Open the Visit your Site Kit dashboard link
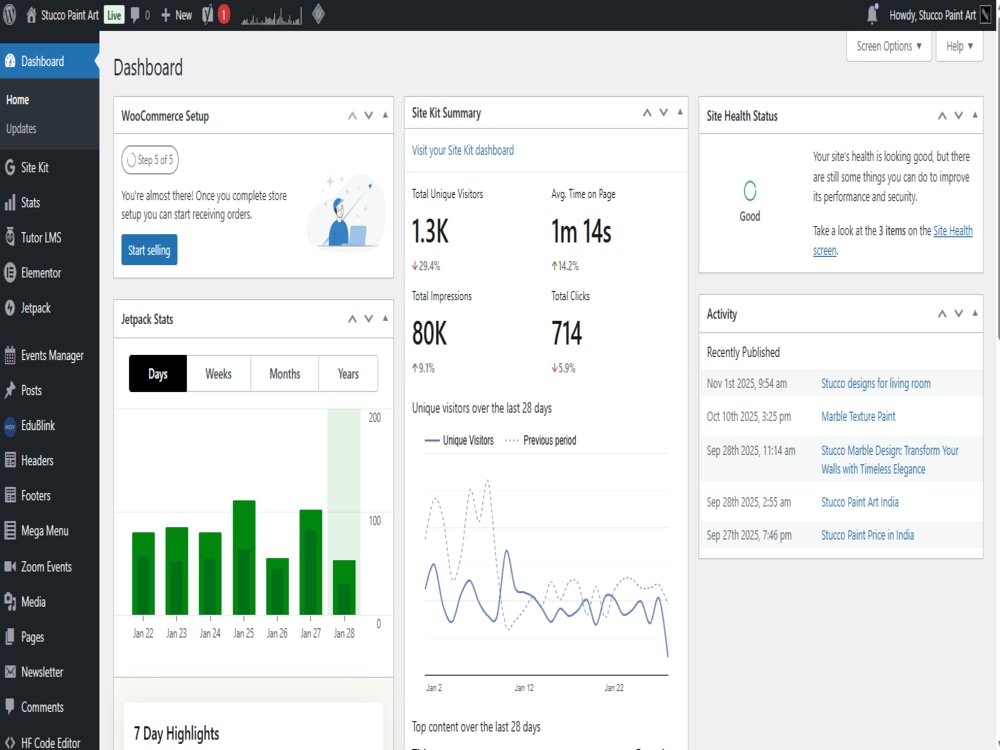 click(463, 151)
